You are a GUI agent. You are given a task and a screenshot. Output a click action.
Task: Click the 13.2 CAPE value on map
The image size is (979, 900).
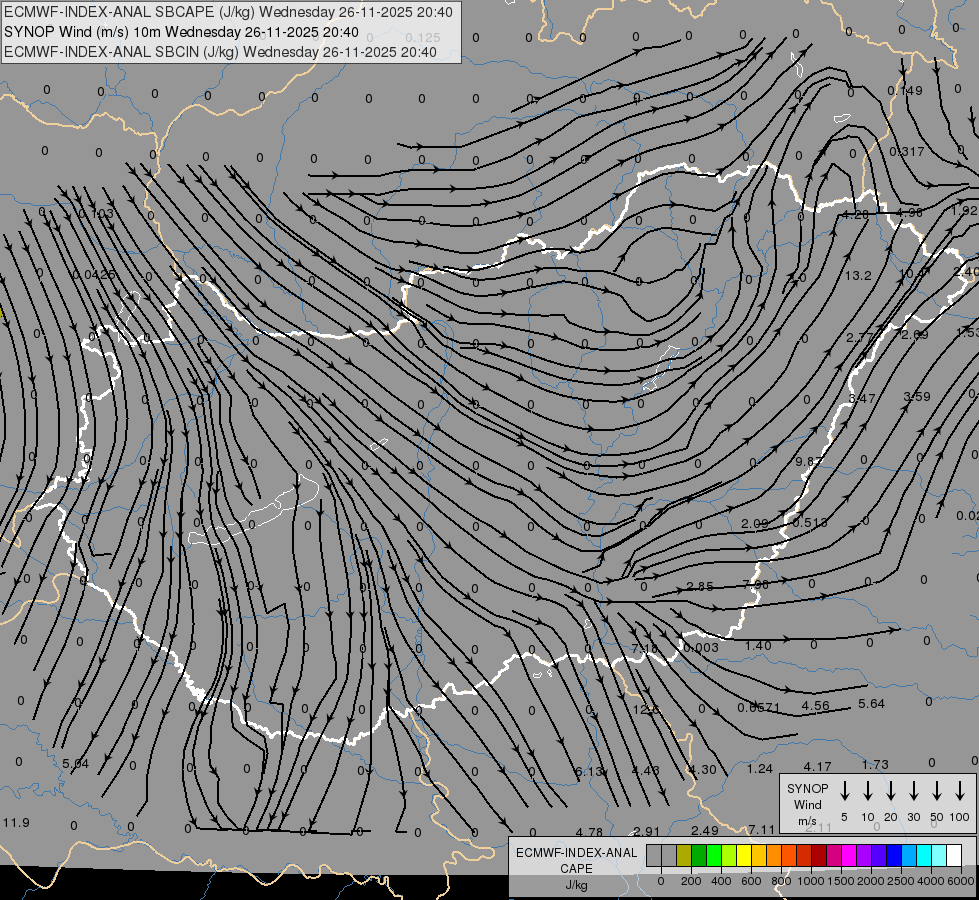point(858,275)
